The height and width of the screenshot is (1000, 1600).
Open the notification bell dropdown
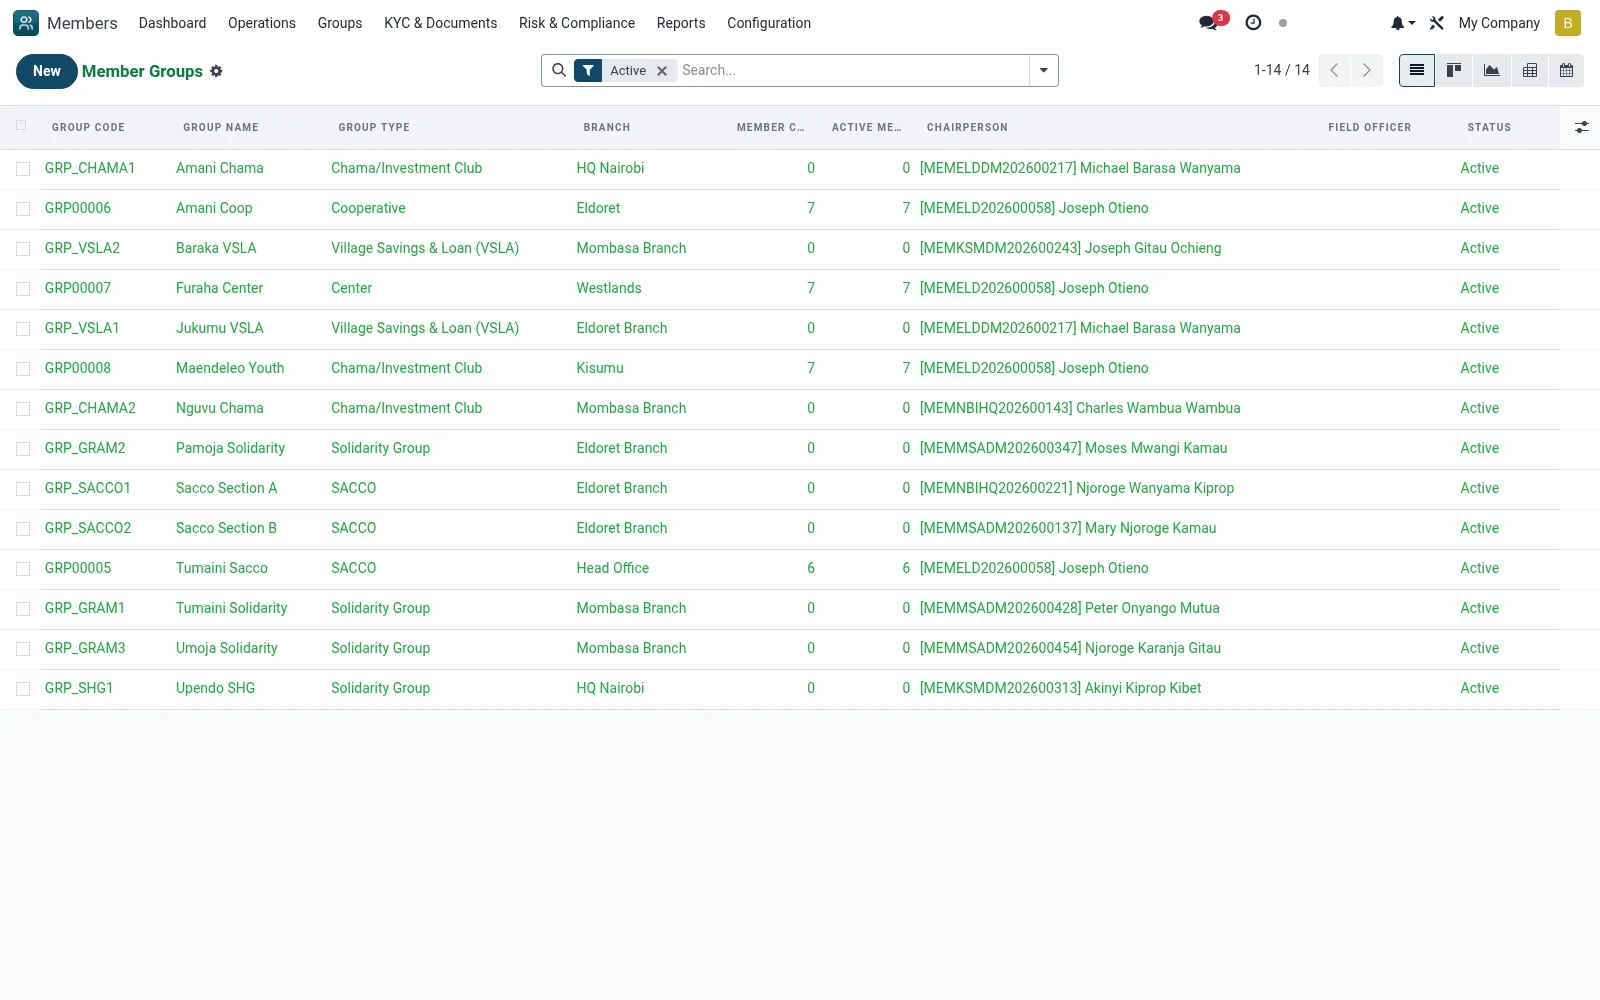tap(1402, 23)
